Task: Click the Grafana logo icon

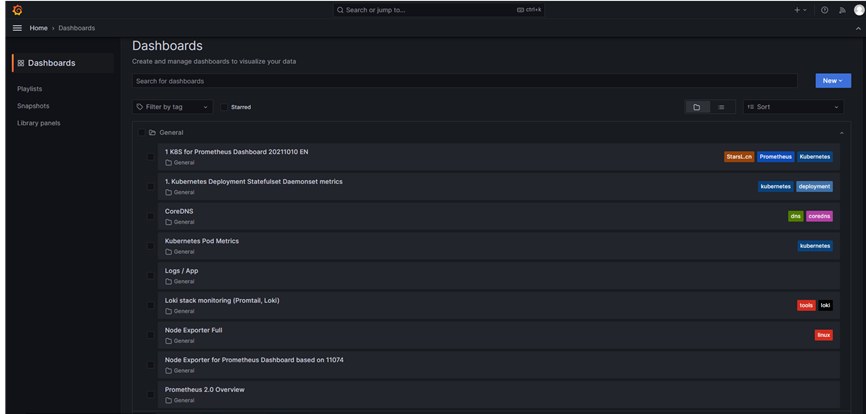Action: [17, 10]
